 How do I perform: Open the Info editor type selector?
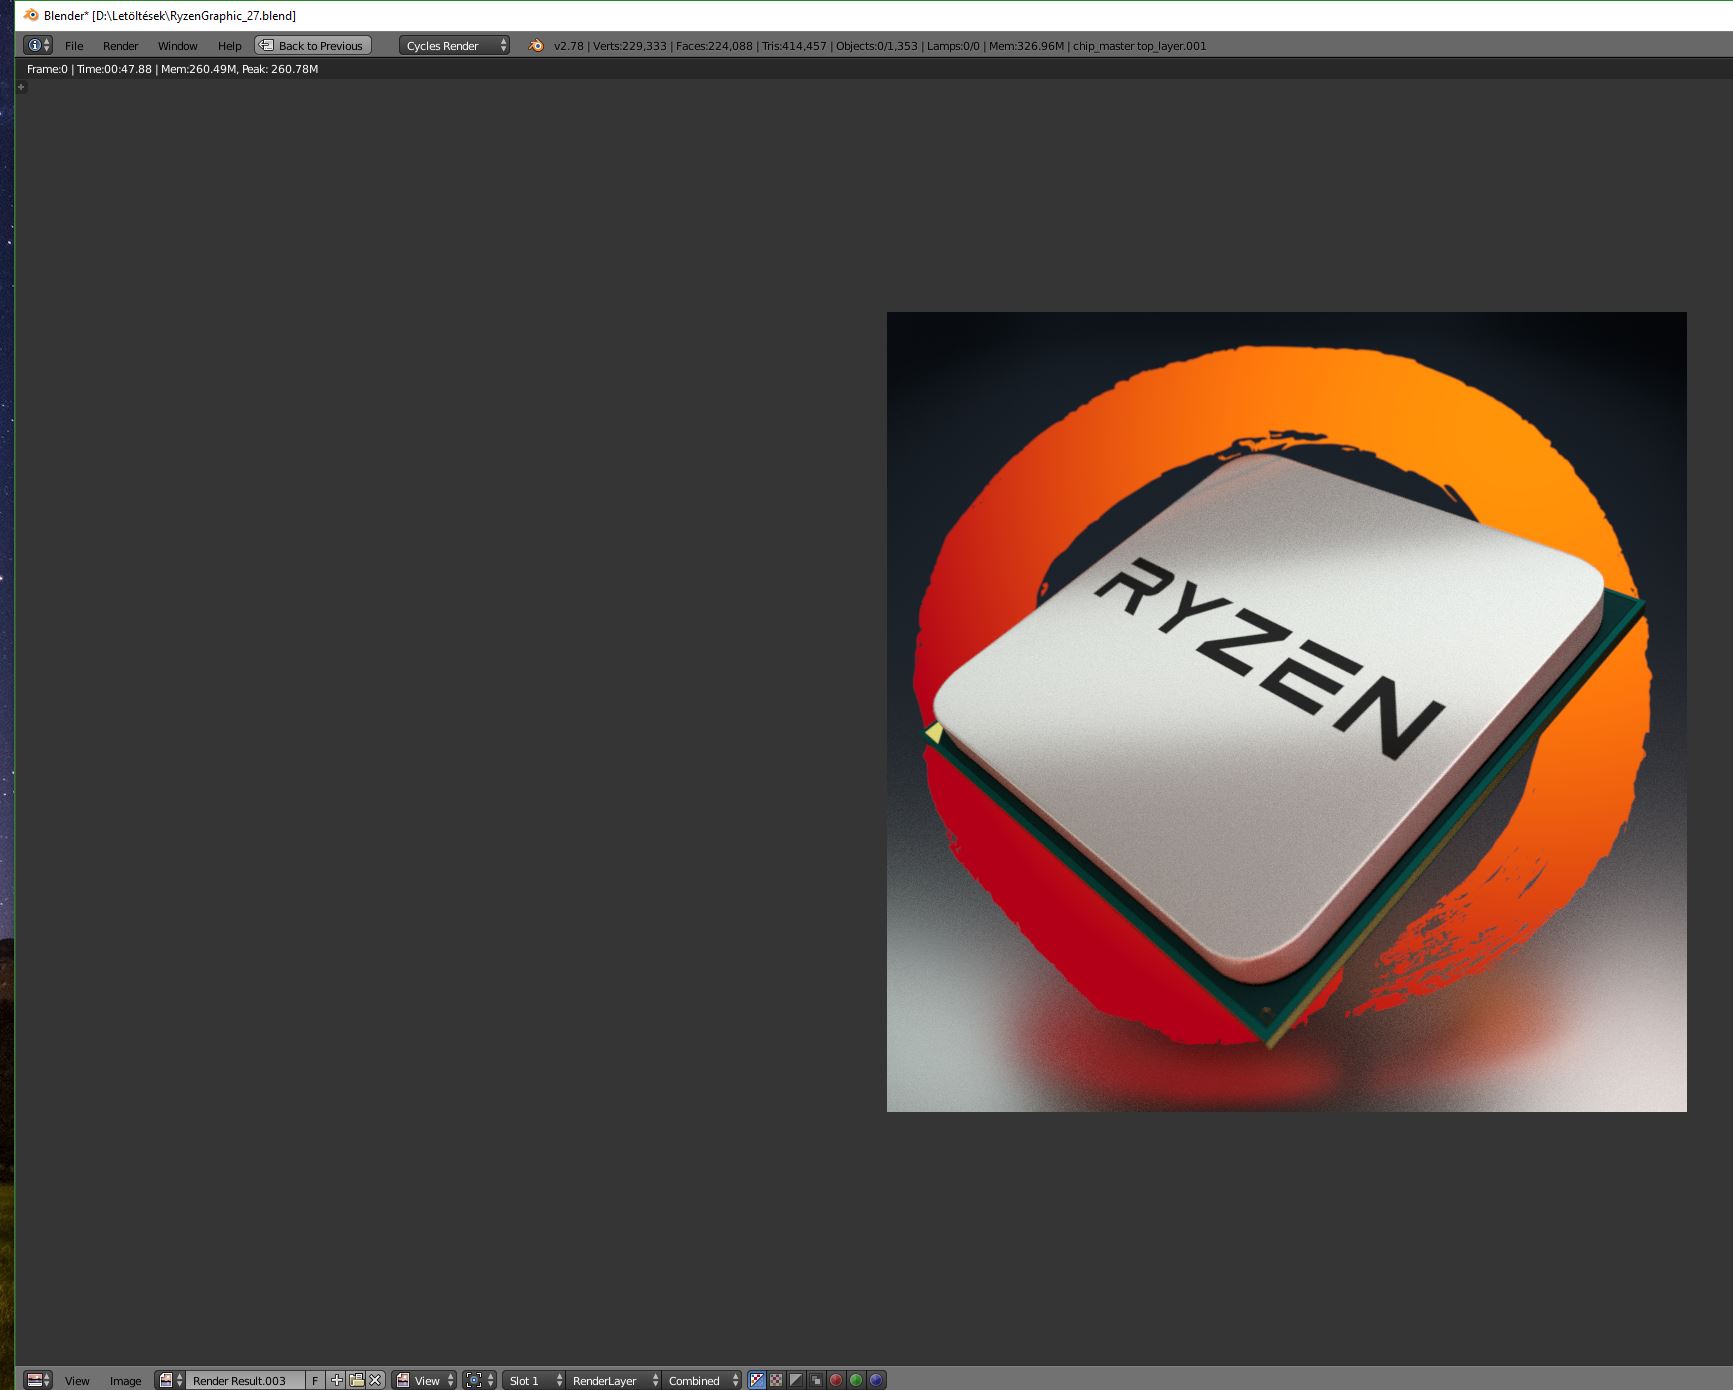(38, 45)
